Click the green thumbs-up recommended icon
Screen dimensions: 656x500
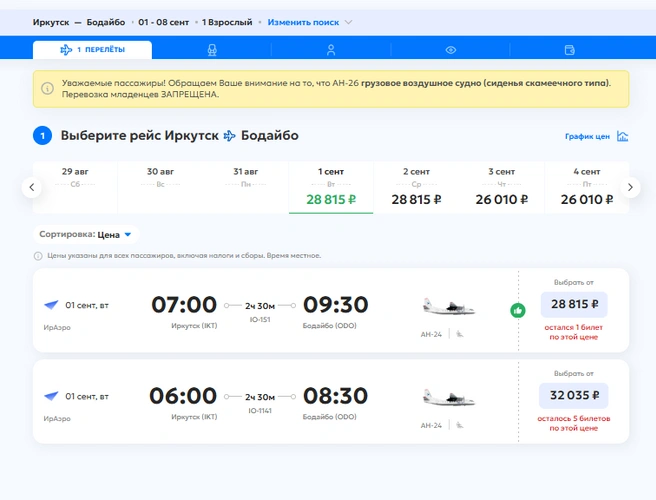coord(518,310)
